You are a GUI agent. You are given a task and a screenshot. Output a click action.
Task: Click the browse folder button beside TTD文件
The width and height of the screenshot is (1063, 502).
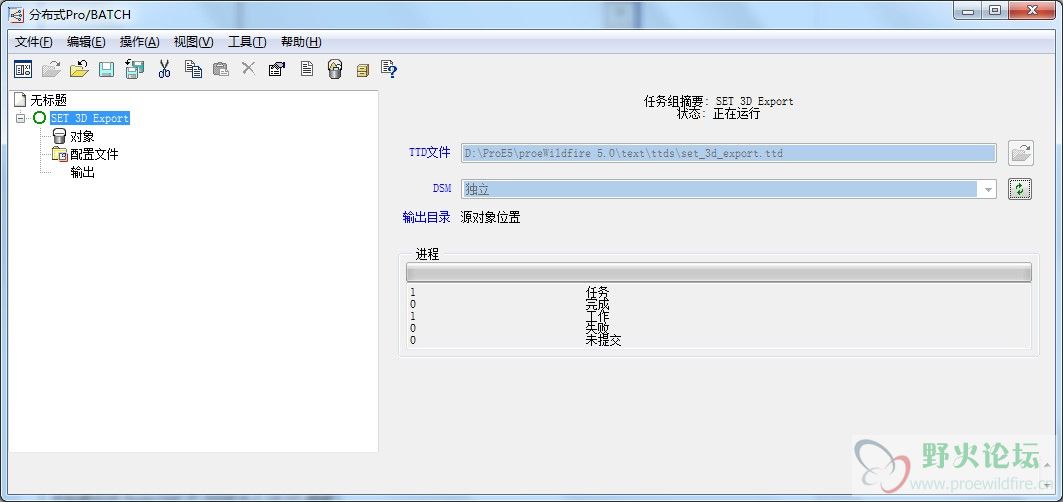(1020, 153)
